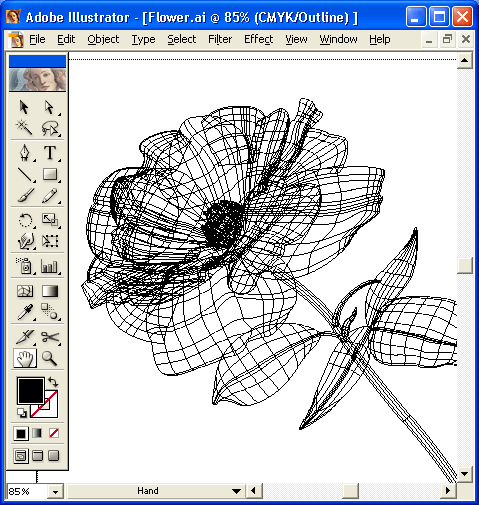Close the Flower.ai document window
479x505 pixels.
[x=466, y=40]
